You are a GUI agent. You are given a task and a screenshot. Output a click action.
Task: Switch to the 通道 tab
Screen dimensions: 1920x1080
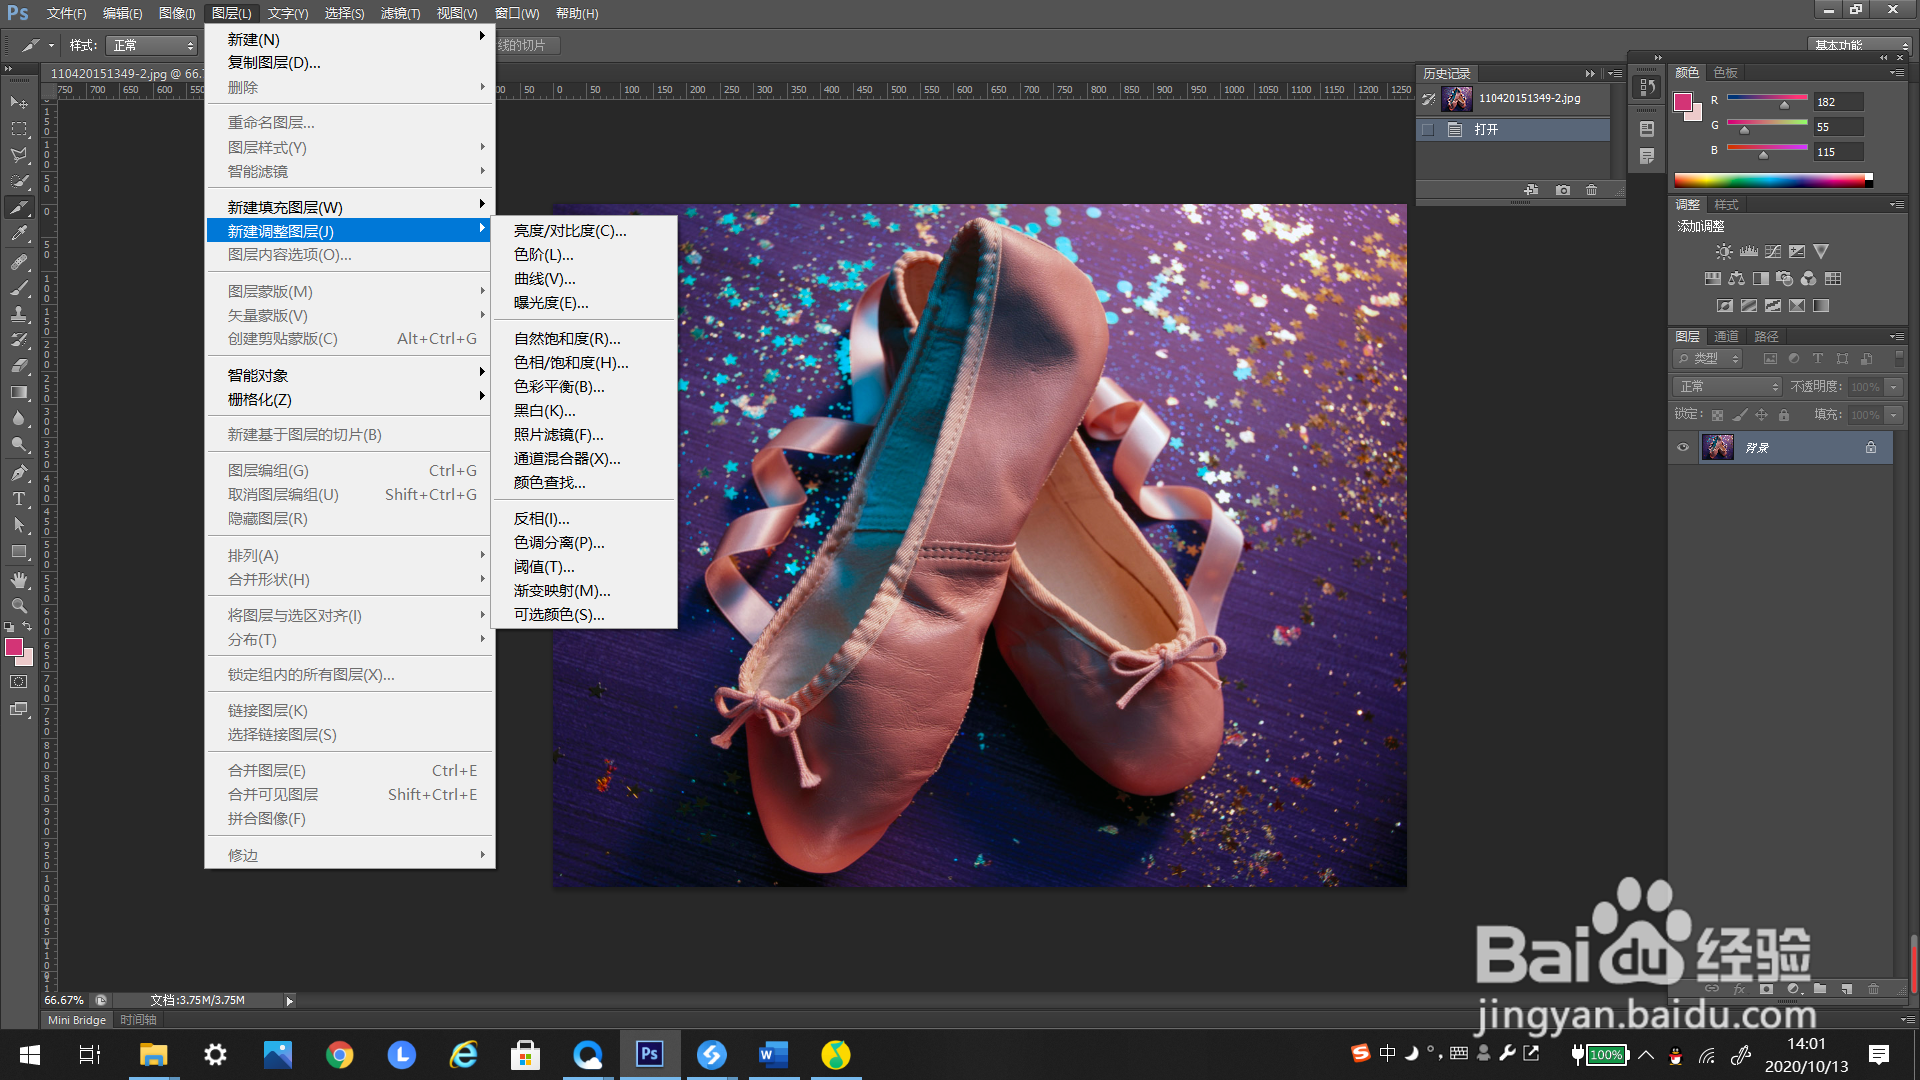[x=1726, y=337]
